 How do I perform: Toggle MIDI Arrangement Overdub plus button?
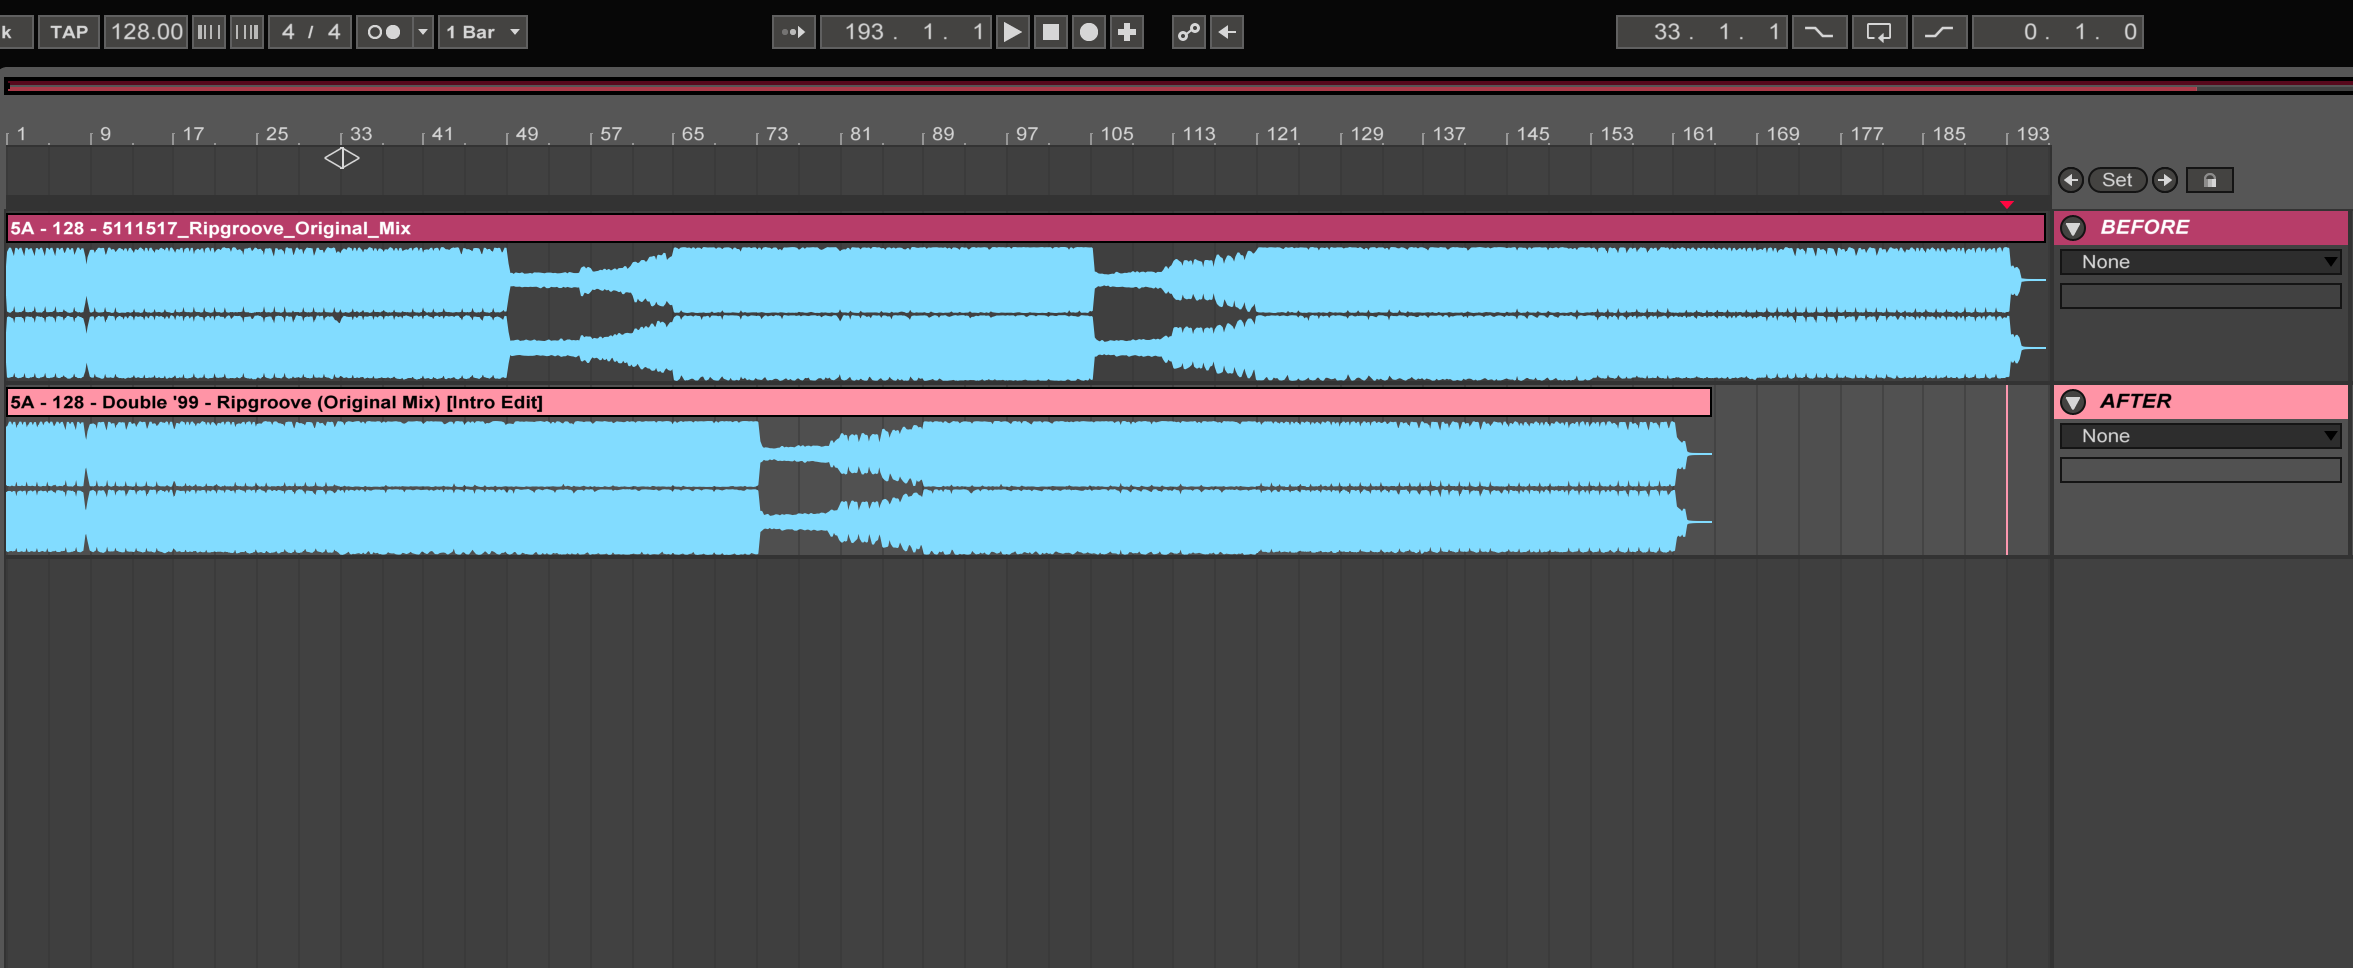pyautogui.click(x=1127, y=32)
